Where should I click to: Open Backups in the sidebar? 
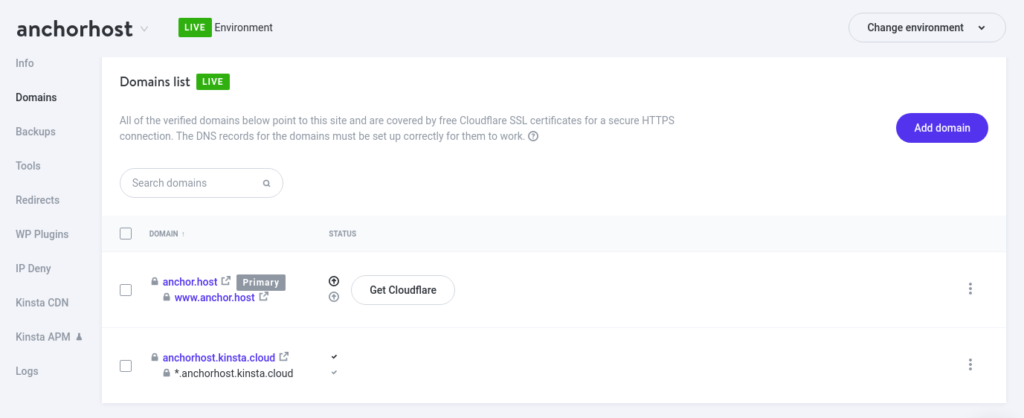[x=35, y=132]
